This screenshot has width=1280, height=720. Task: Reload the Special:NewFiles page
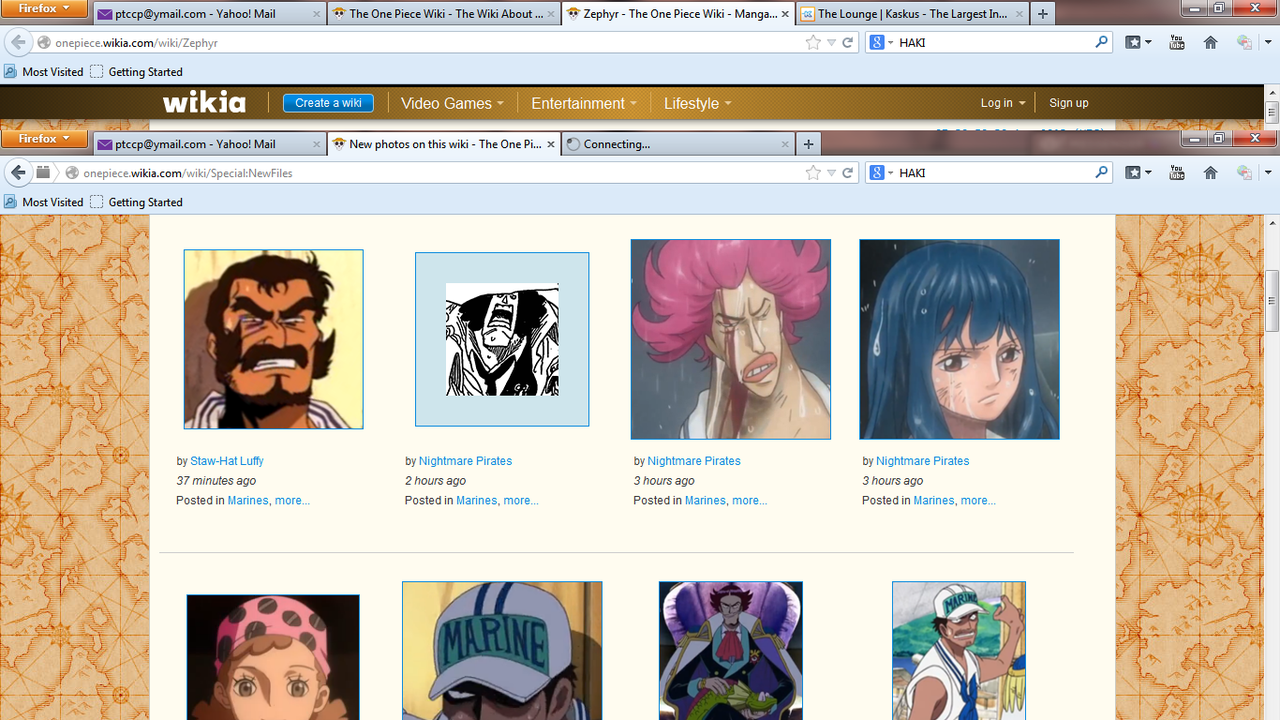tap(848, 173)
